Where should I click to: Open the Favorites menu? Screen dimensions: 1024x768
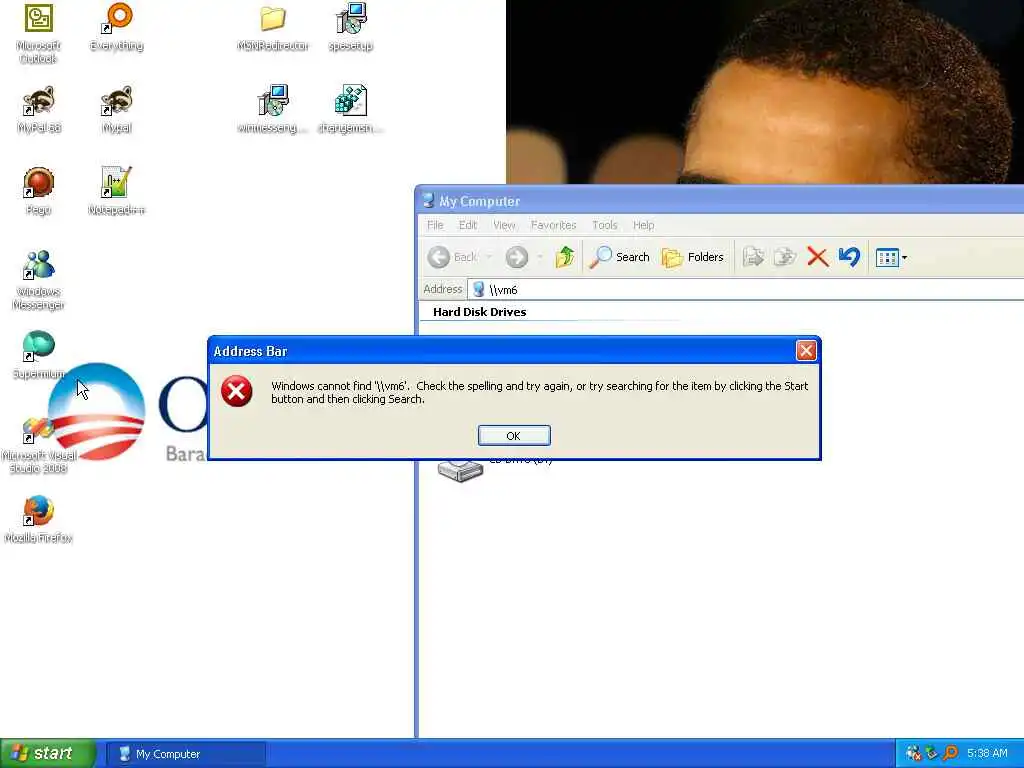553,225
